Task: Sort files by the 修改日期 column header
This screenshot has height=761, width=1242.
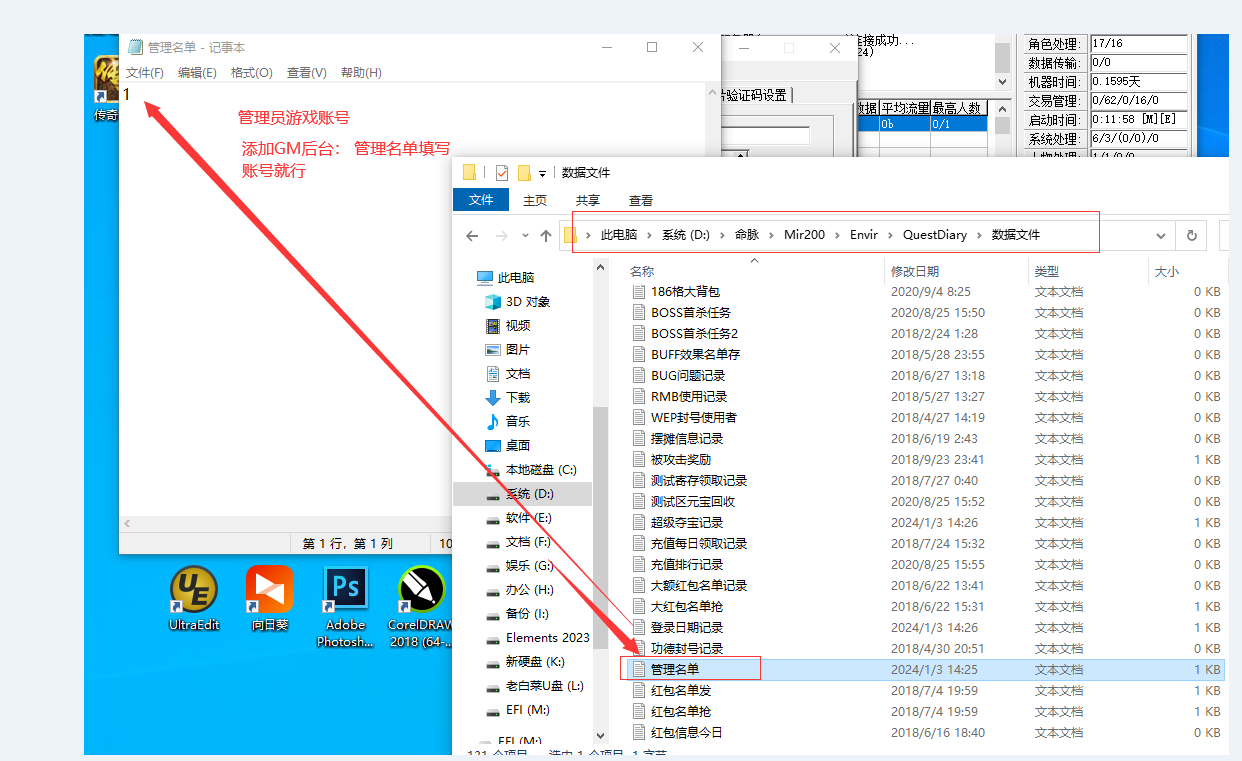Action: 916,271
